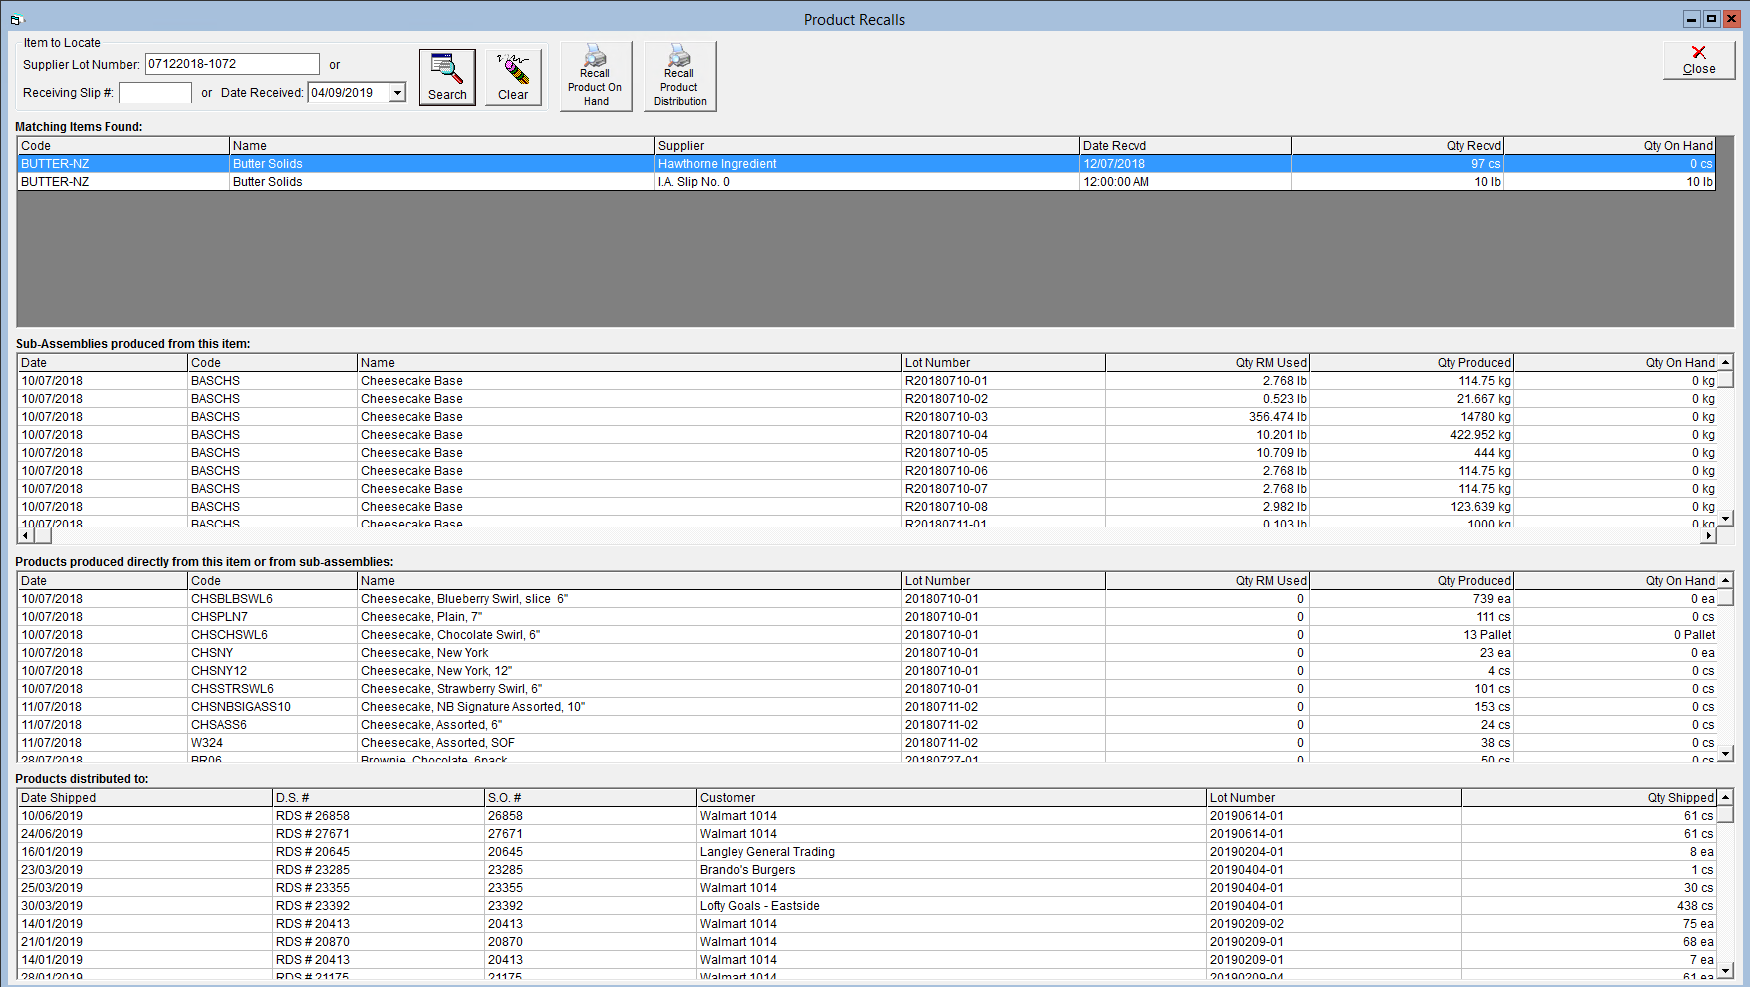
Task: Select Langley General Trading customer row
Action: coord(867,852)
